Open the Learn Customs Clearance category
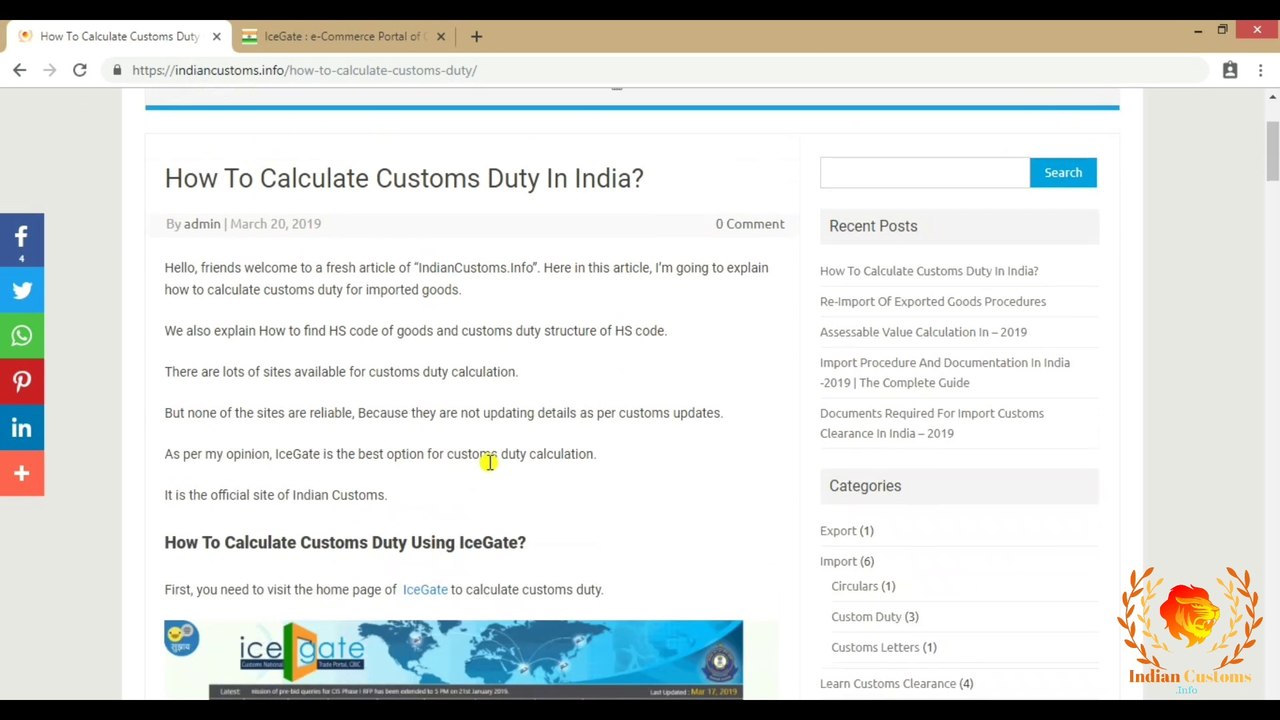Viewport: 1280px width, 720px height. coord(888,684)
